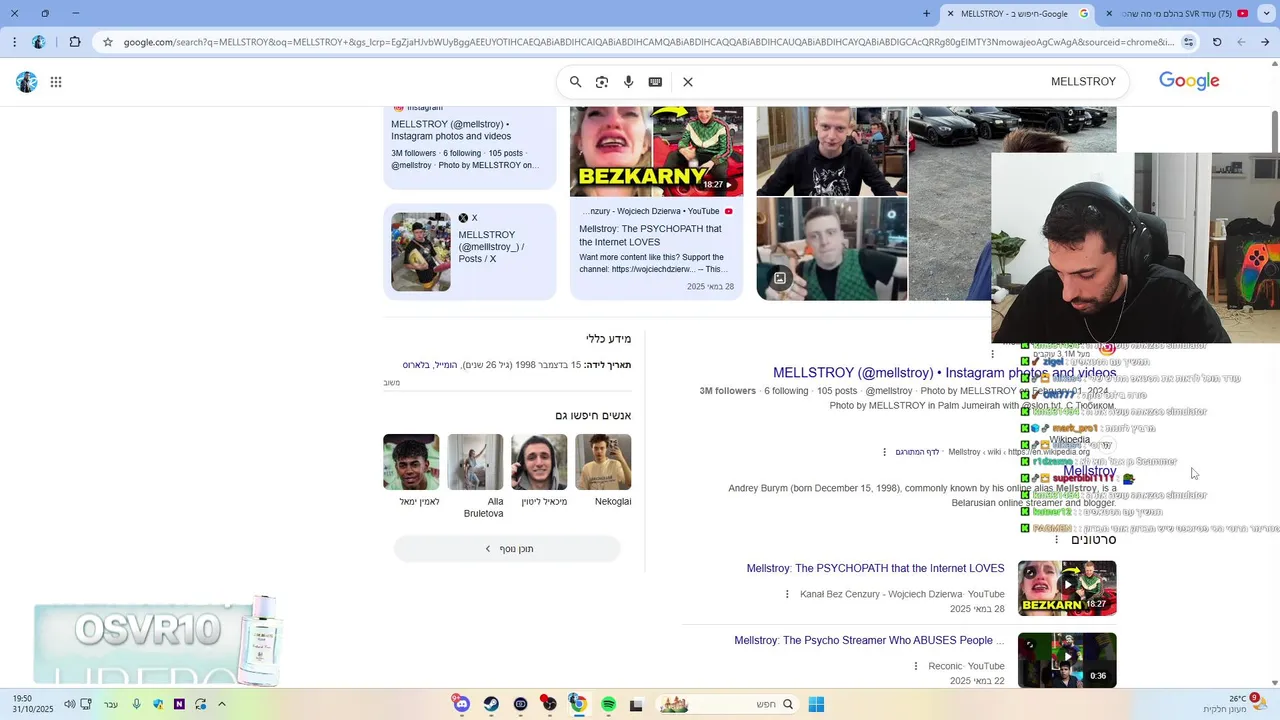The height and width of the screenshot is (720, 1280).
Task: Open the Belarus link in the info panel
Action: (x=416, y=365)
